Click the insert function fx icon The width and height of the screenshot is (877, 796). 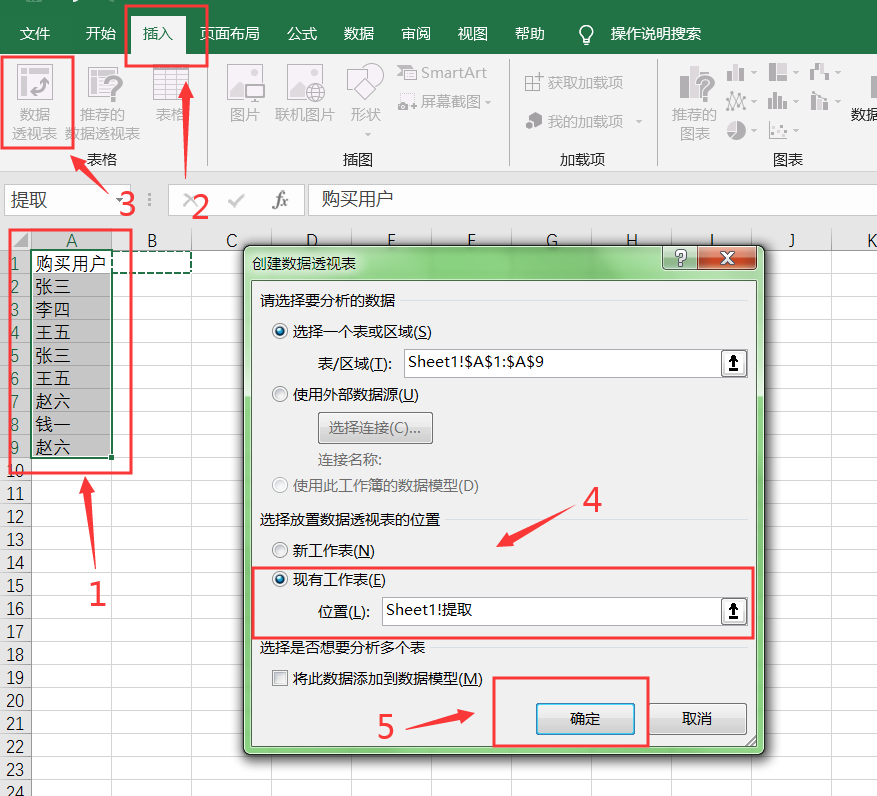(281, 200)
